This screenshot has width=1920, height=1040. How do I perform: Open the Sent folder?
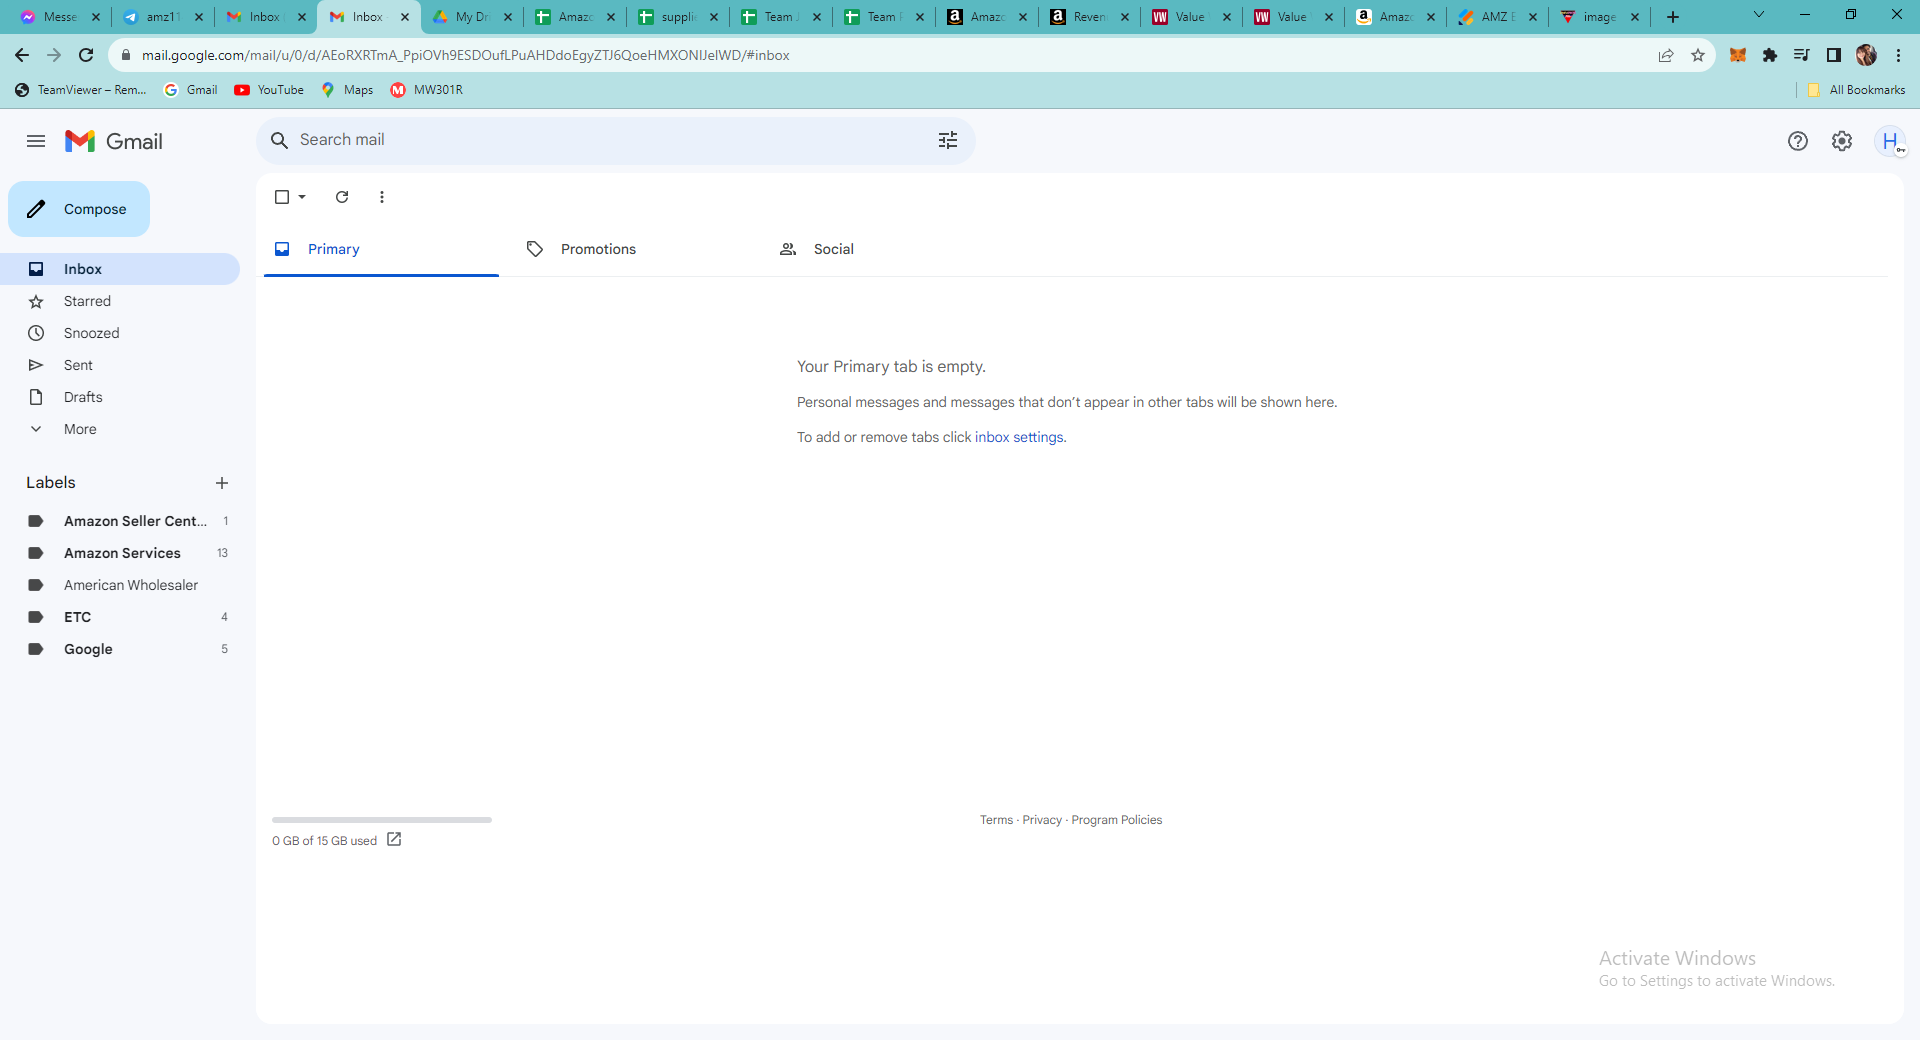coord(120,365)
